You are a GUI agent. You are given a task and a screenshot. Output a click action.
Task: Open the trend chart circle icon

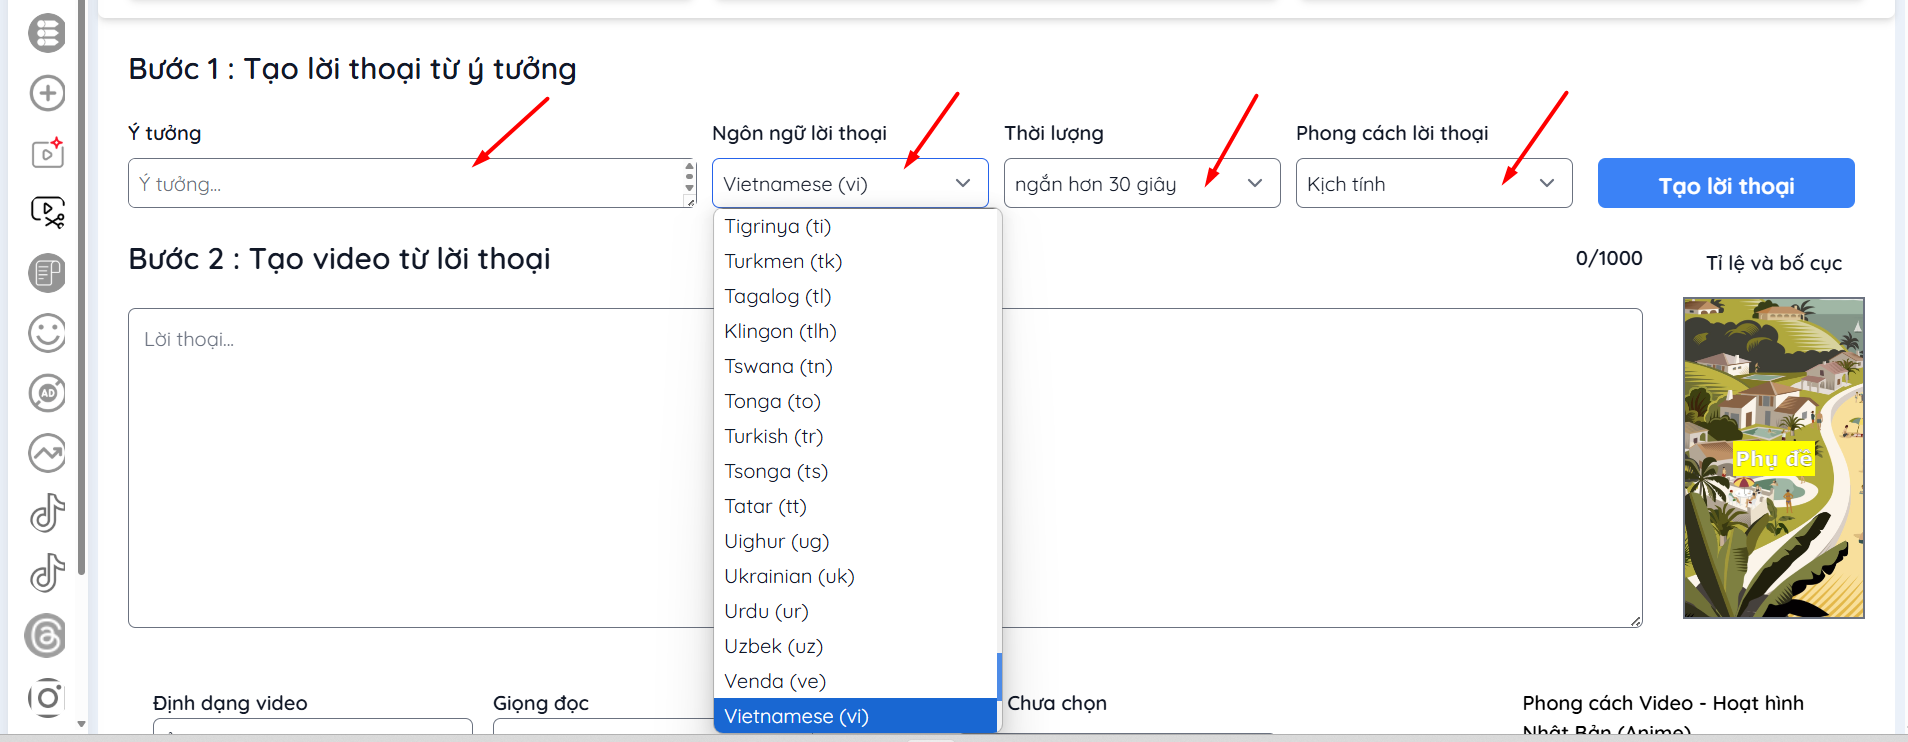coord(47,453)
